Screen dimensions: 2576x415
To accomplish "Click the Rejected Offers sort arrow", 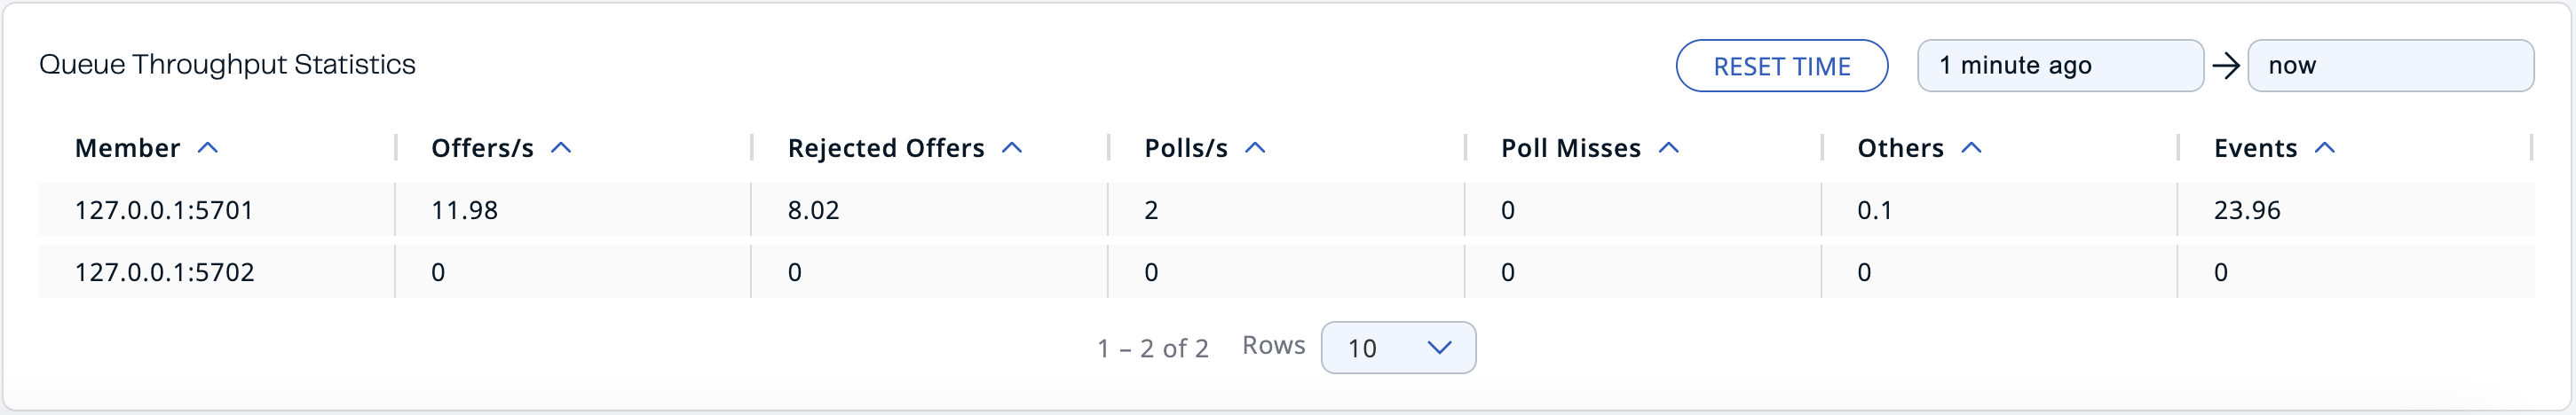I will coord(1012,148).
